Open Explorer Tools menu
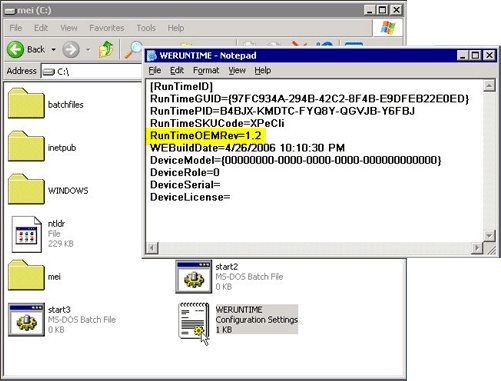Image resolution: width=501 pixels, height=381 pixels. point(146,28)
